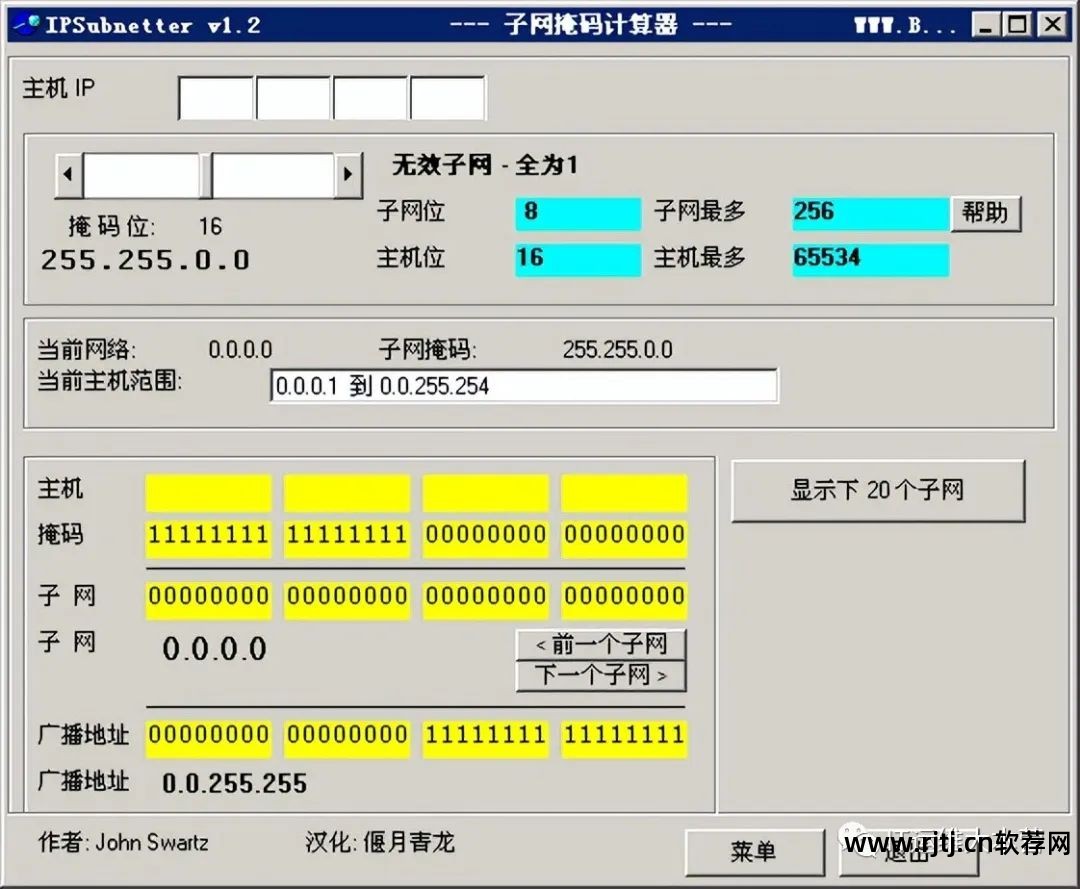Select the current host range text field
The width and height of the screenshot is (1080, 889).
pos(523,386)
